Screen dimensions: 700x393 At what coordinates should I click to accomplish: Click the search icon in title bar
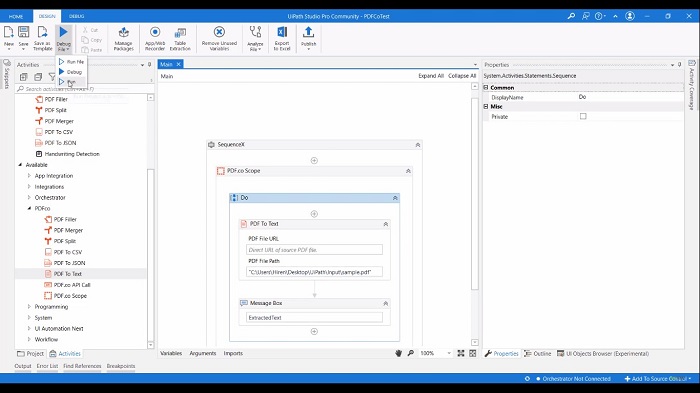(x=571, y=16)
